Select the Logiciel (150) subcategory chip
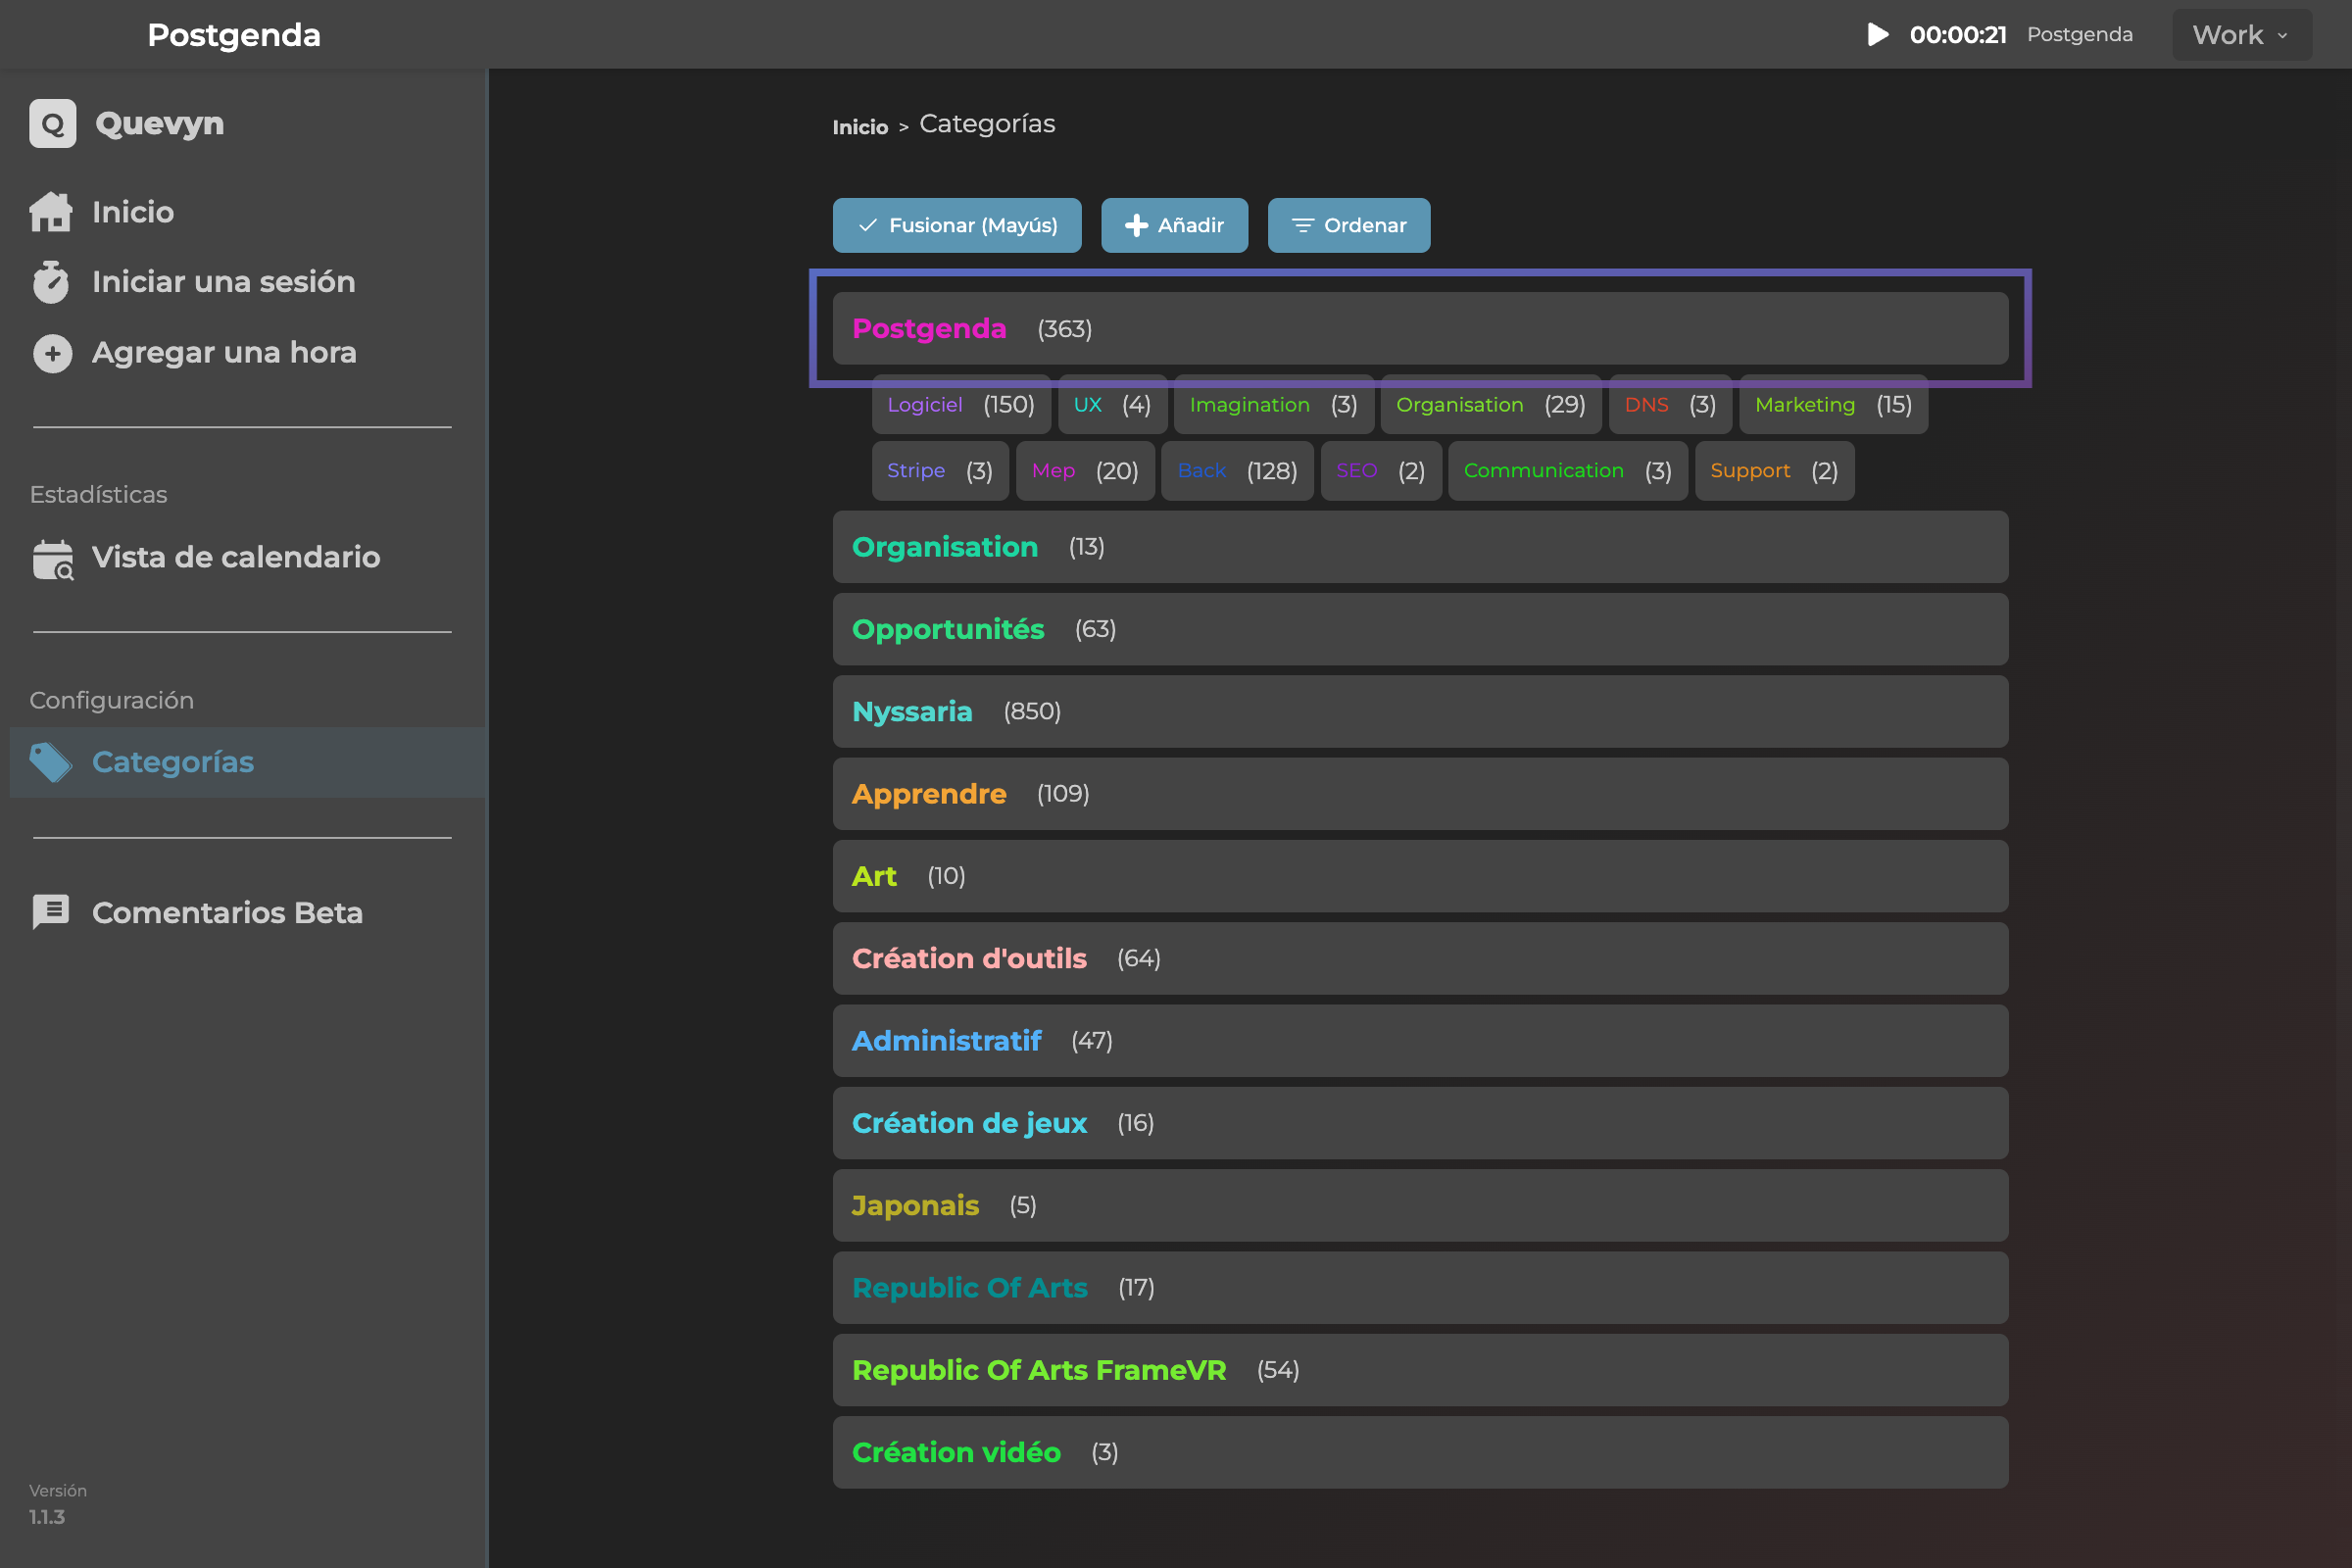 click(x=960, y=405)
